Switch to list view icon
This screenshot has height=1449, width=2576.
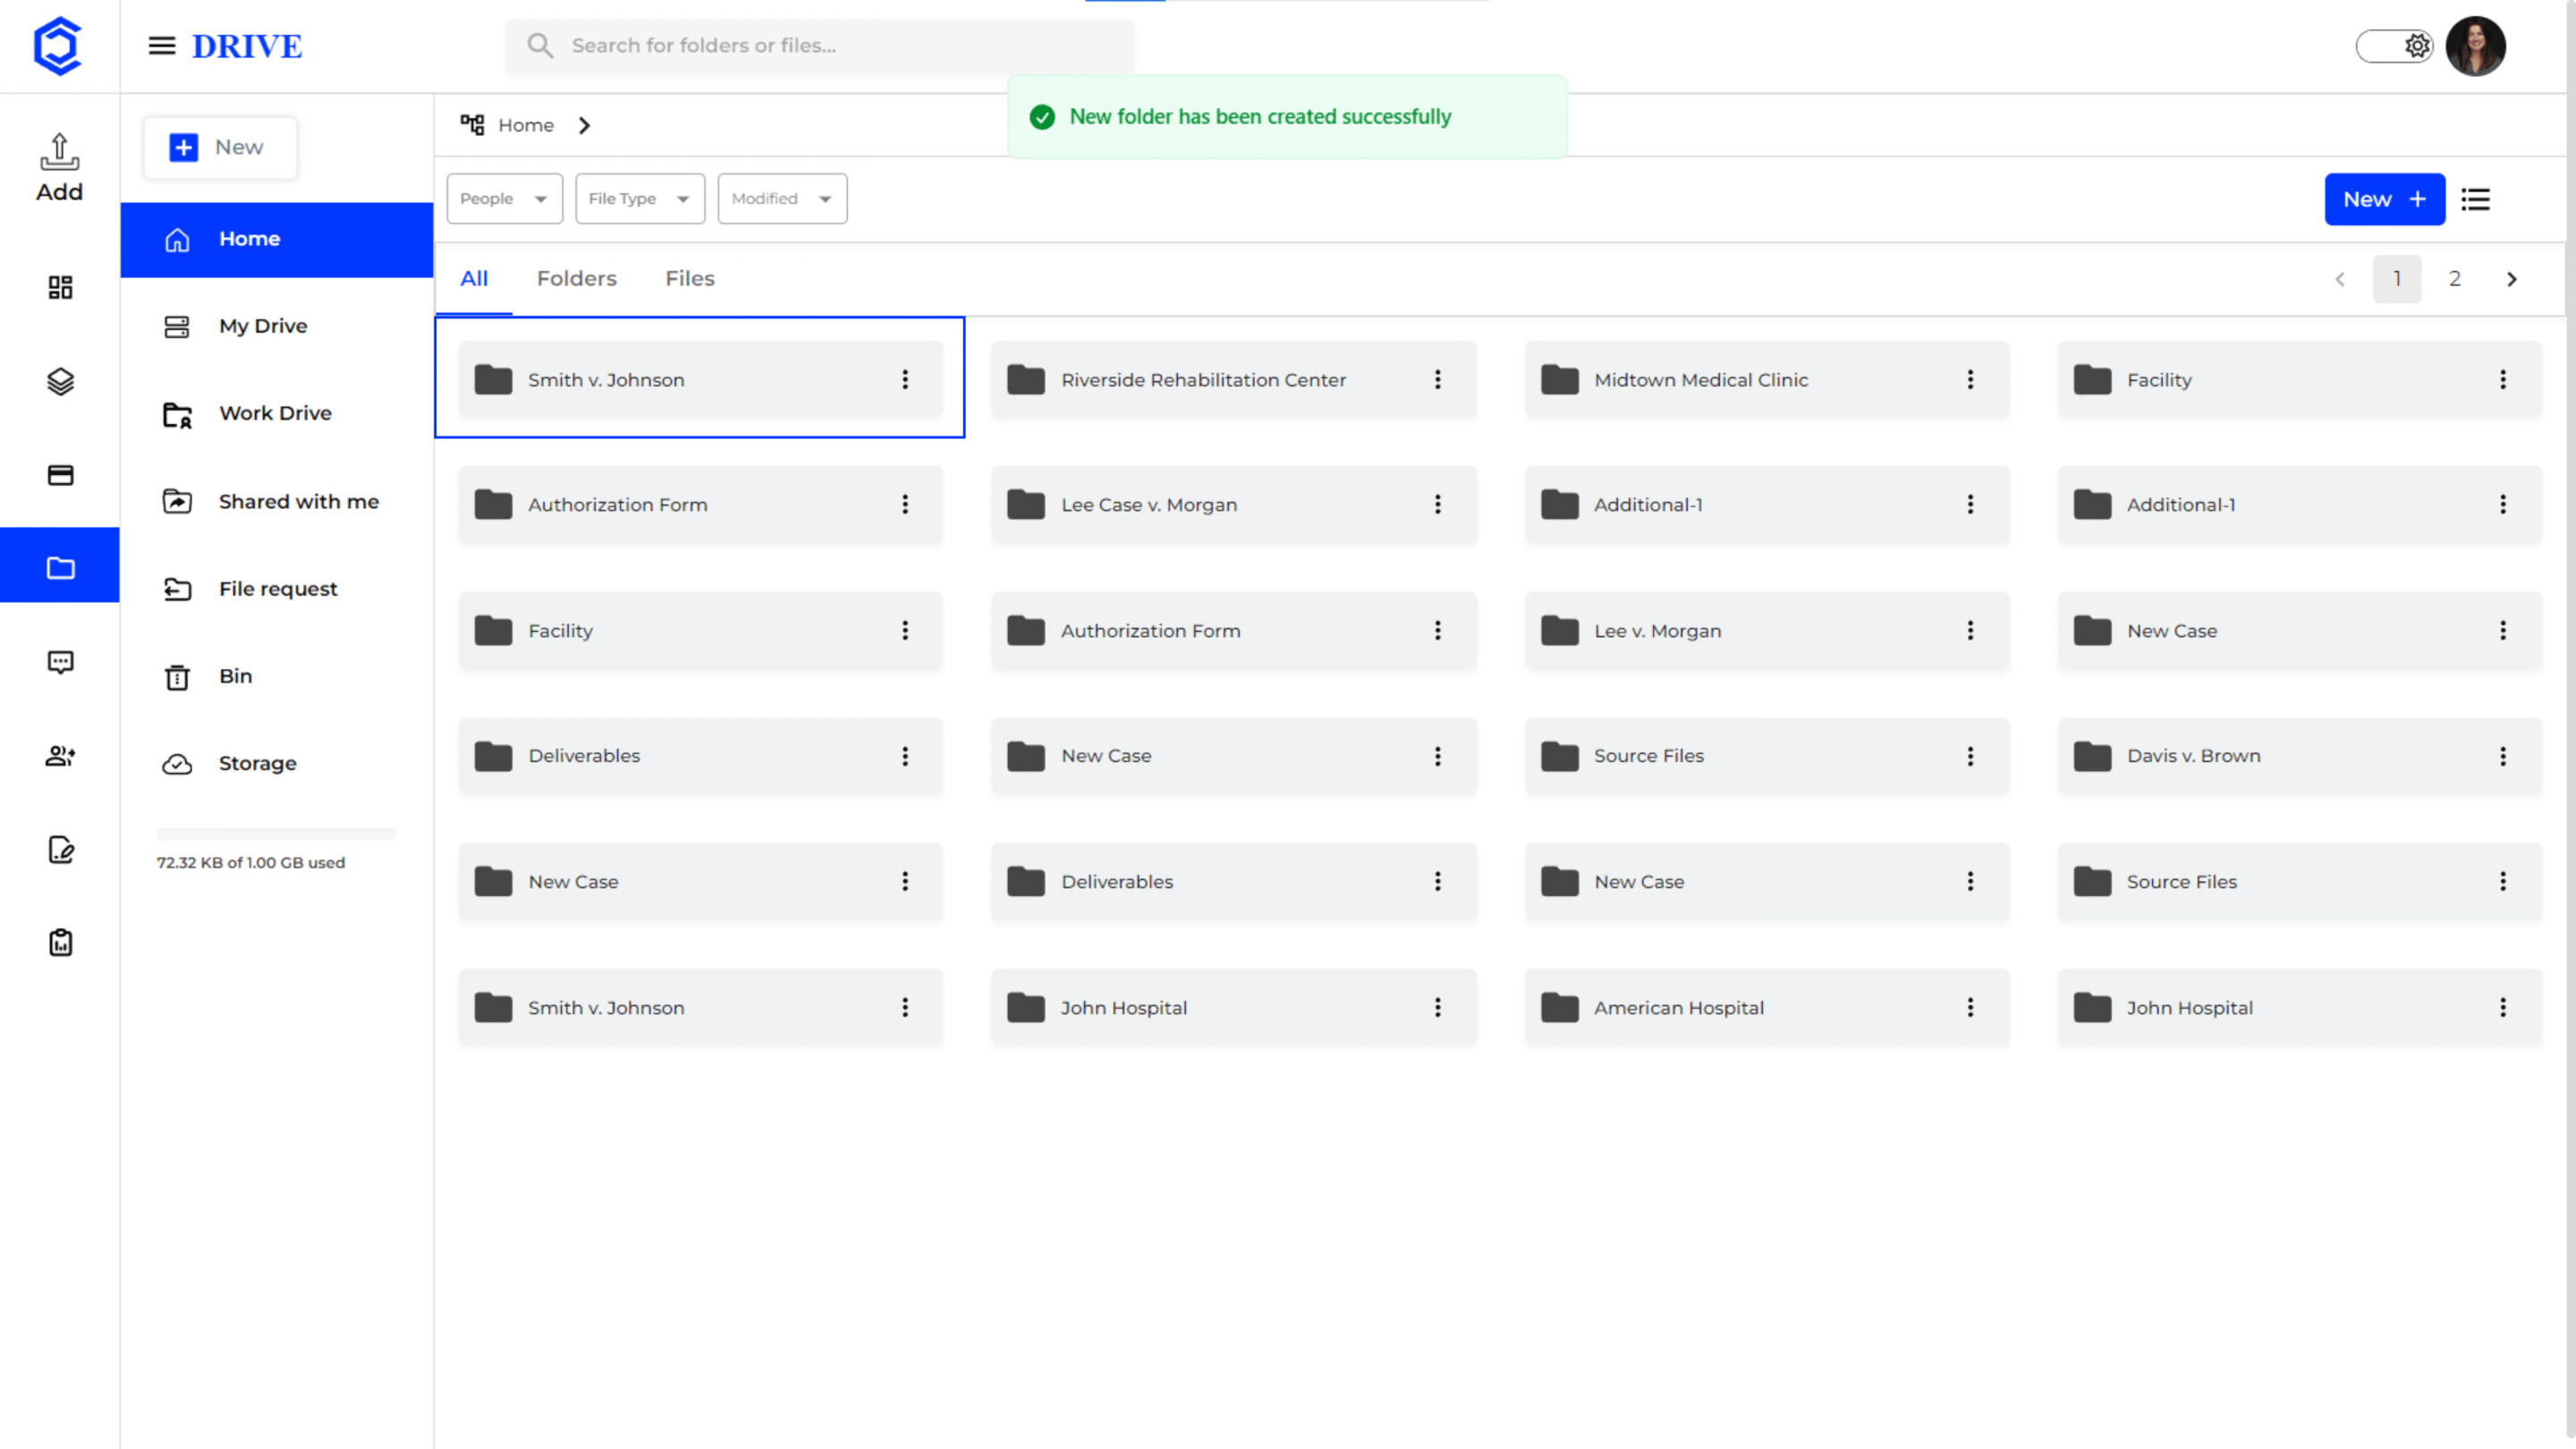coord(2475,199)
